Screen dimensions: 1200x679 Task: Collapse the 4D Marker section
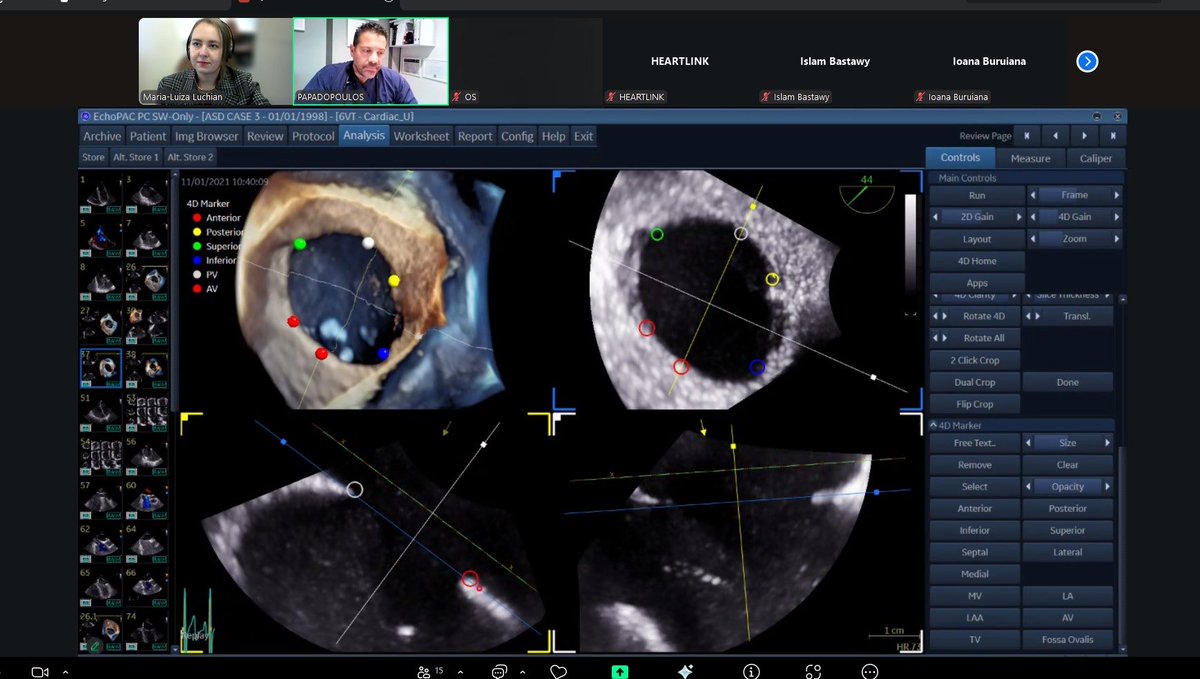pyautogui.click(x=934, y=425)
